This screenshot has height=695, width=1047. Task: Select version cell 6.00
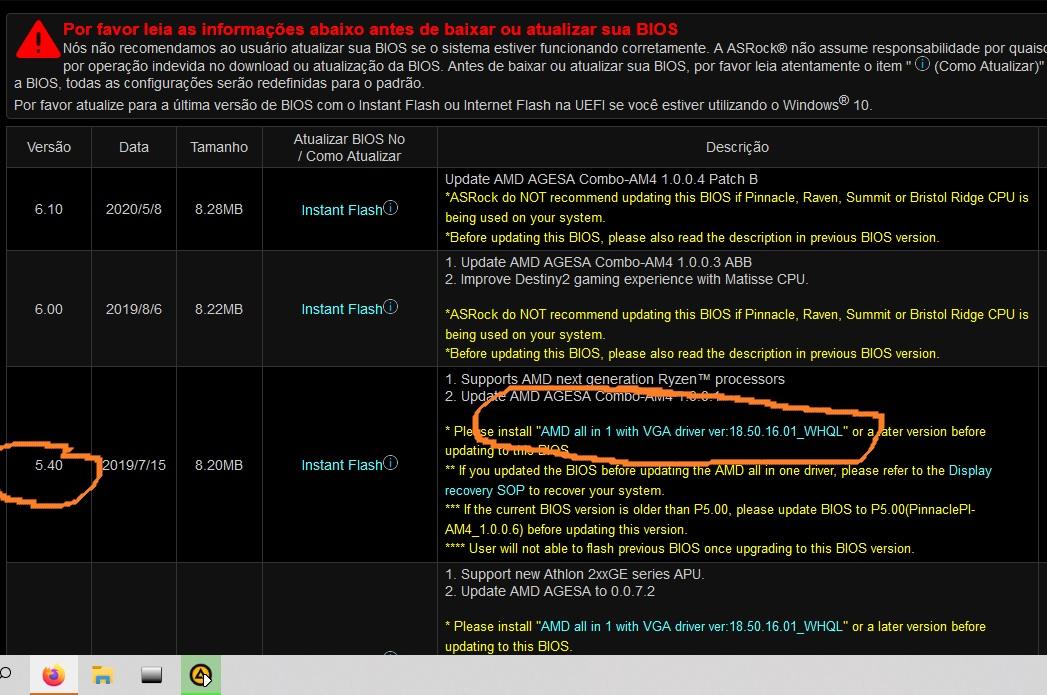click(x=49, y=309)
